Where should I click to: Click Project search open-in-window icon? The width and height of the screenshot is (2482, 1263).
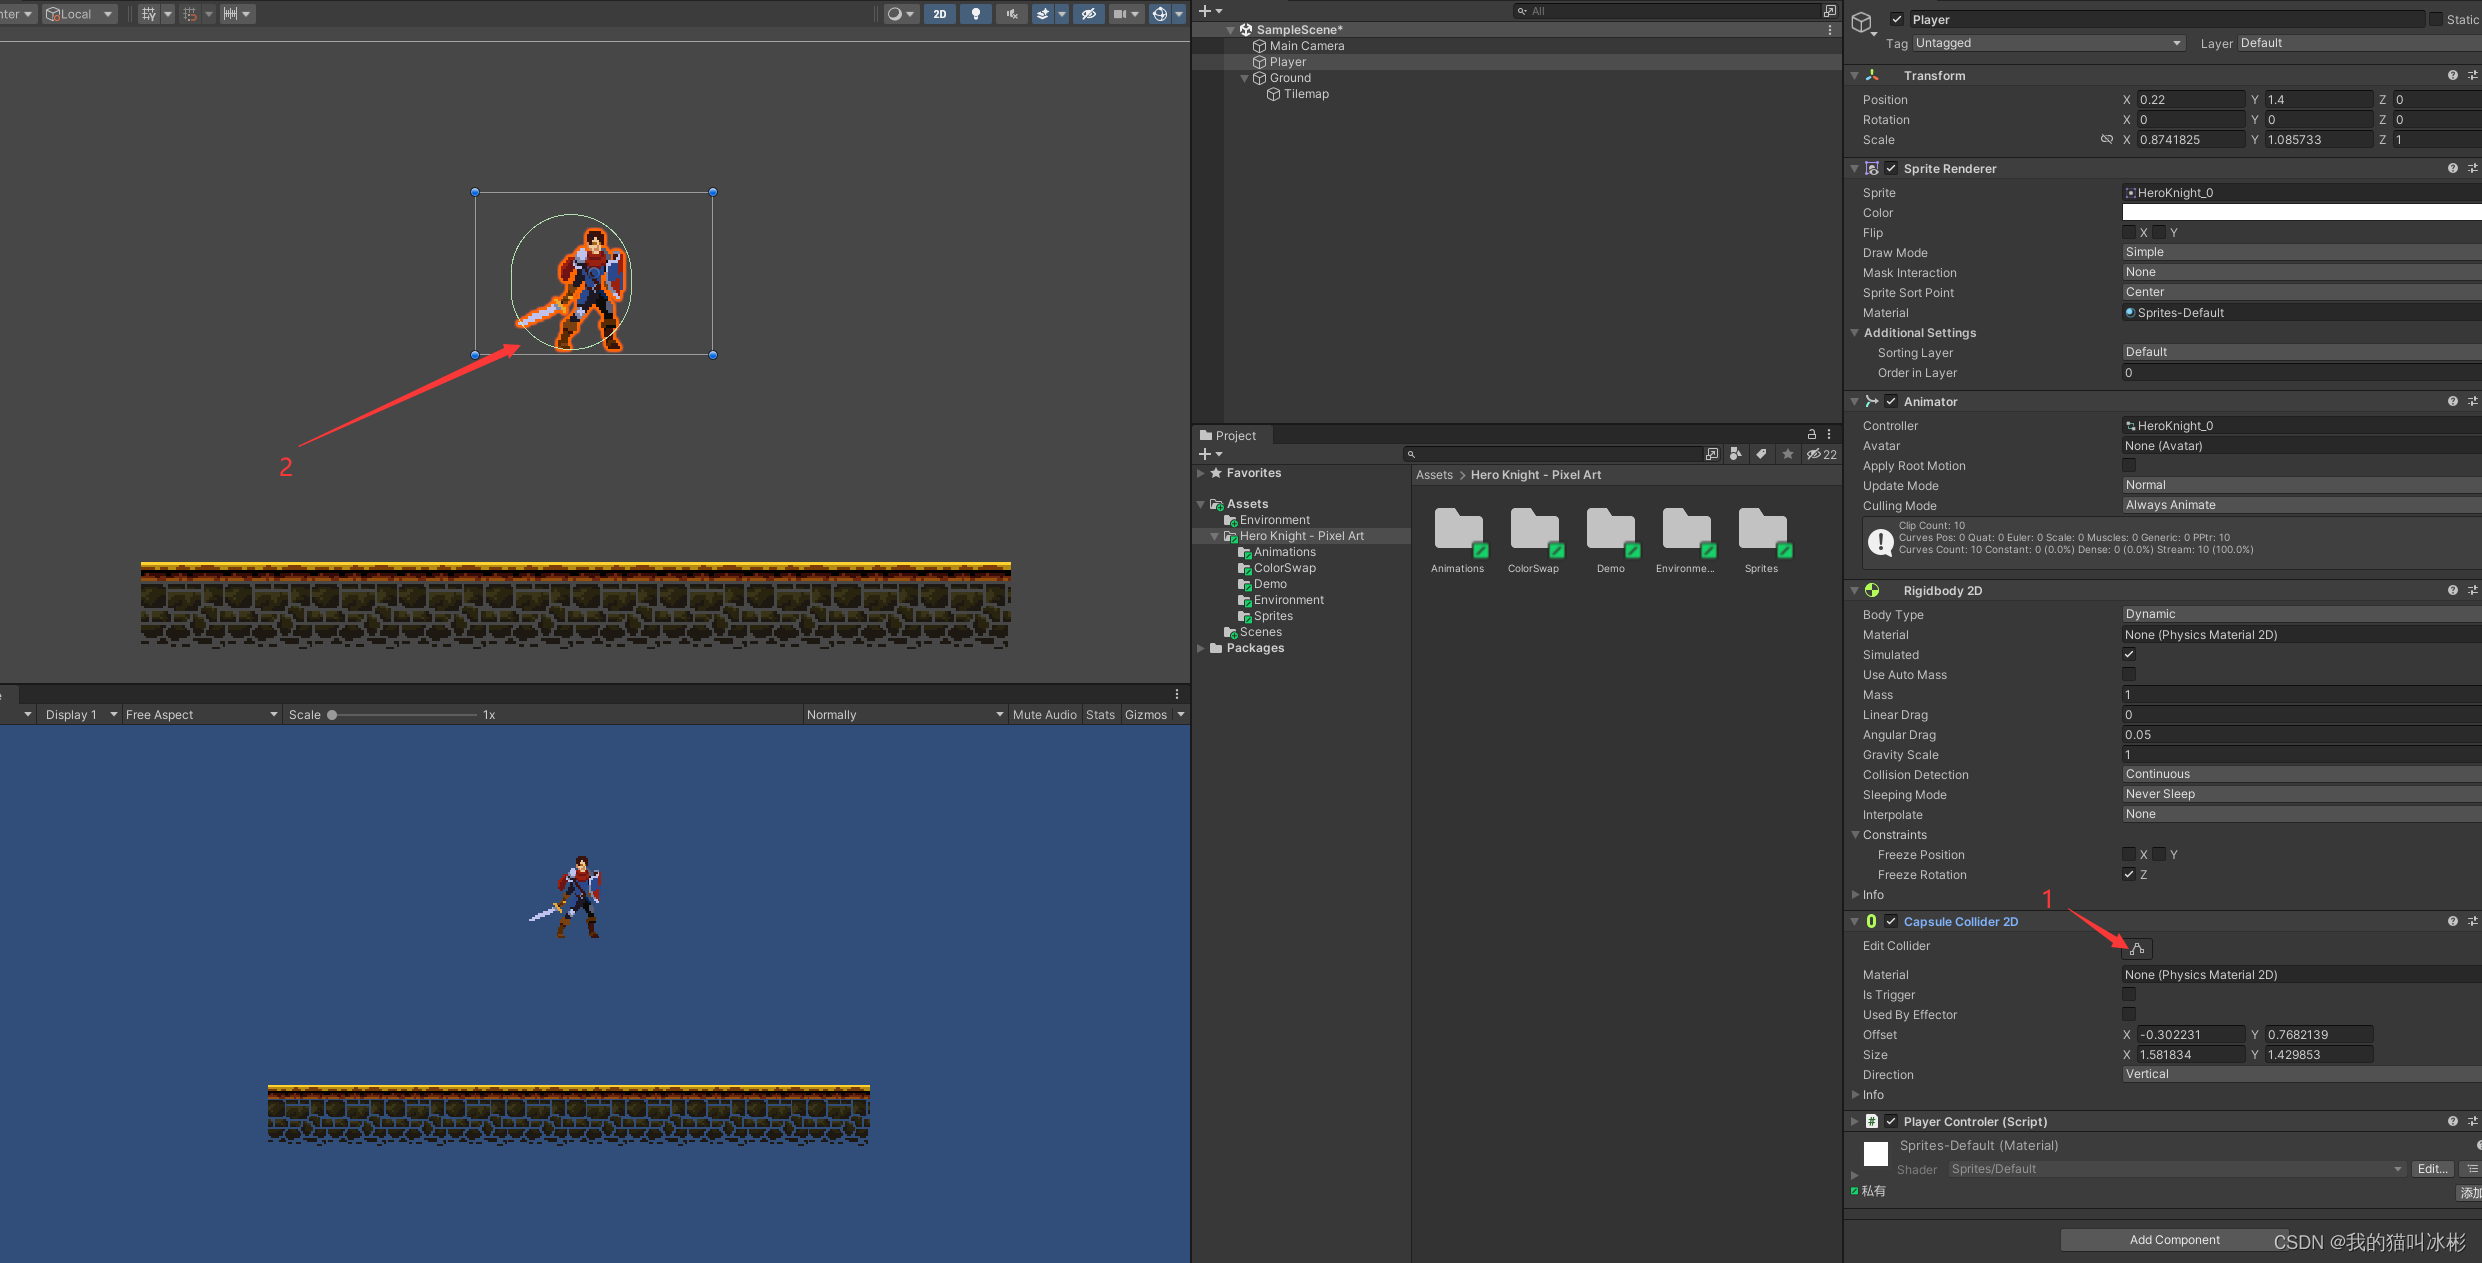[1712, 454]
